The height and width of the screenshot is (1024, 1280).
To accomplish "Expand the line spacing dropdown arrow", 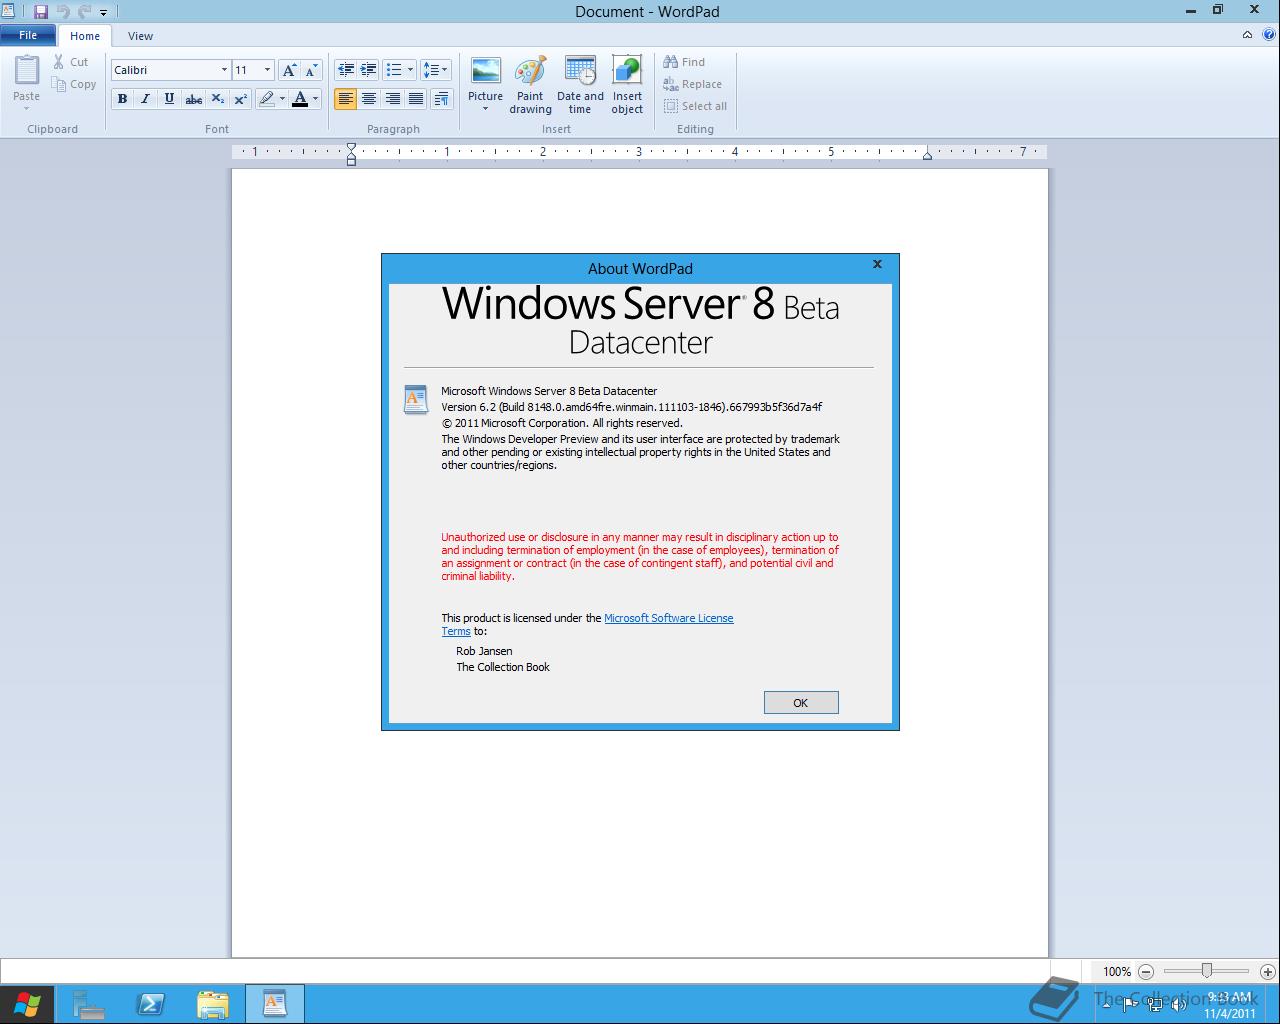I will point(445,70).
